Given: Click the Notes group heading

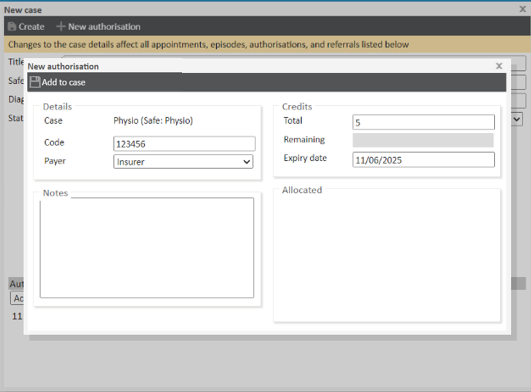Looking at the screenshot, I should [x=55, y=193].
